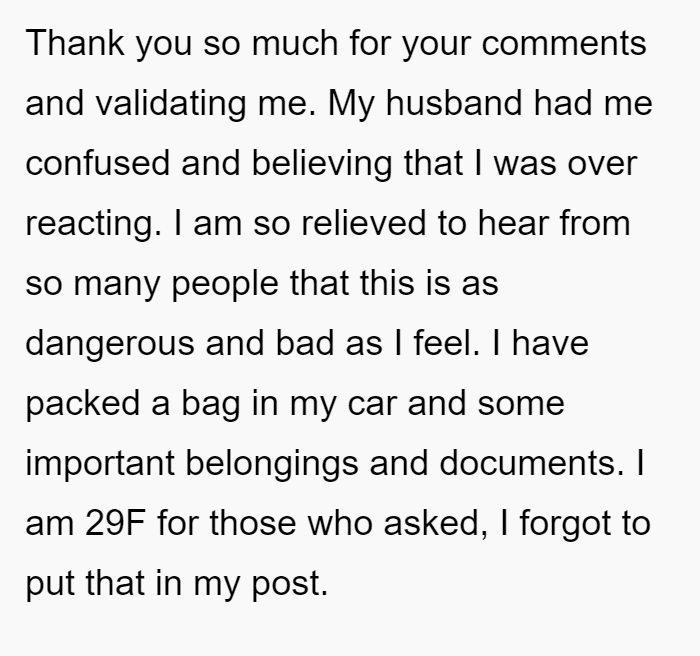Click the text "29F"
Image resolution: width=700 pixels, height=656 pixels.
[x=115, y=522]
